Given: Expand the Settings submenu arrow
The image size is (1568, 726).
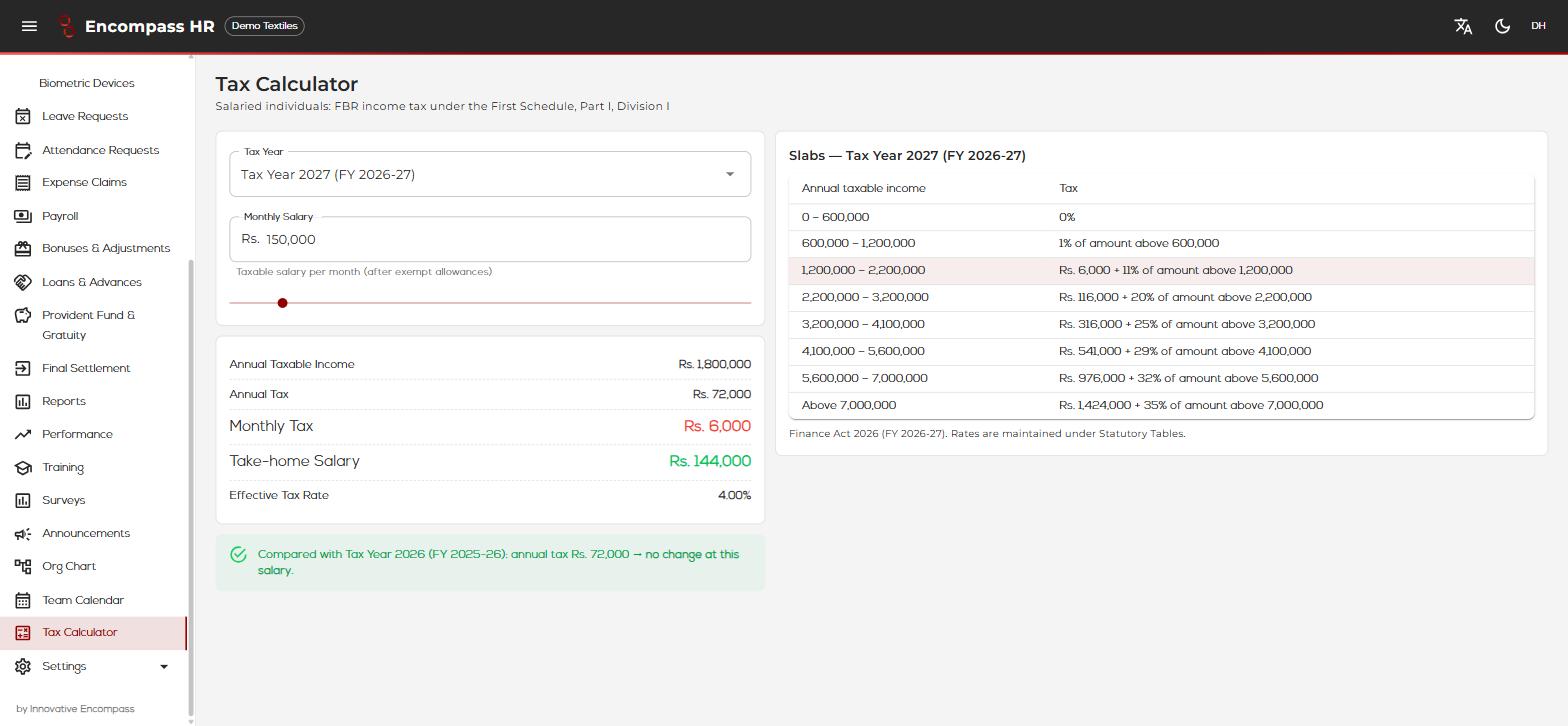Looking at the screenshot, I should [164, 667].
